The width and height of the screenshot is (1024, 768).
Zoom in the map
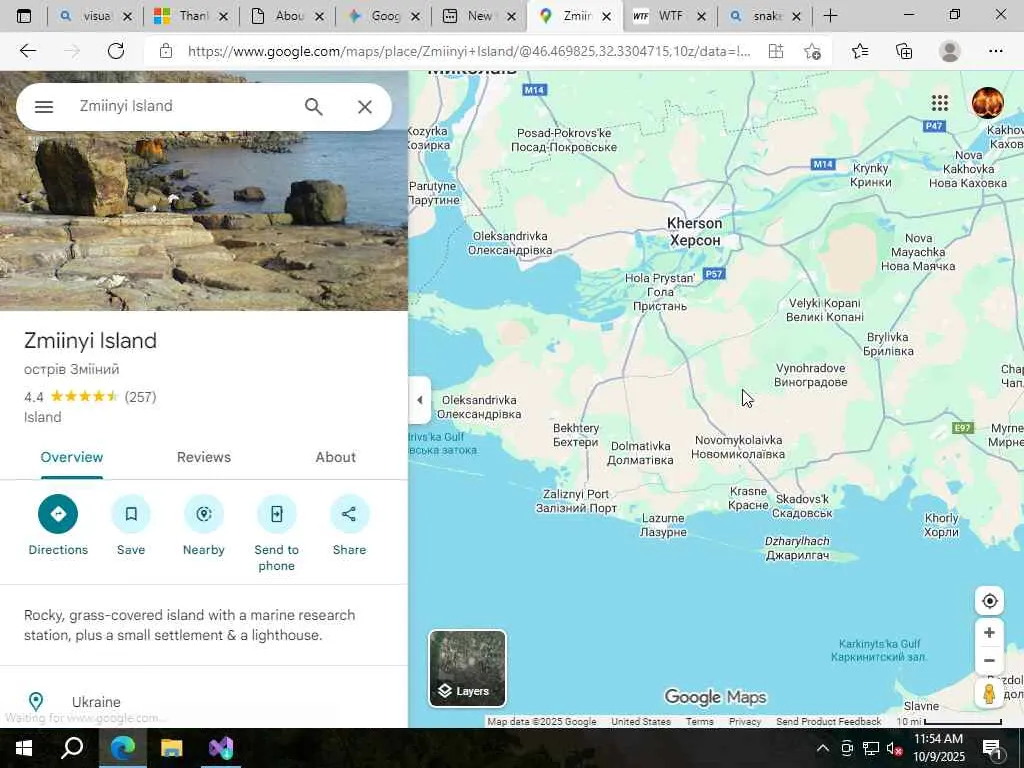pos(989,633)
